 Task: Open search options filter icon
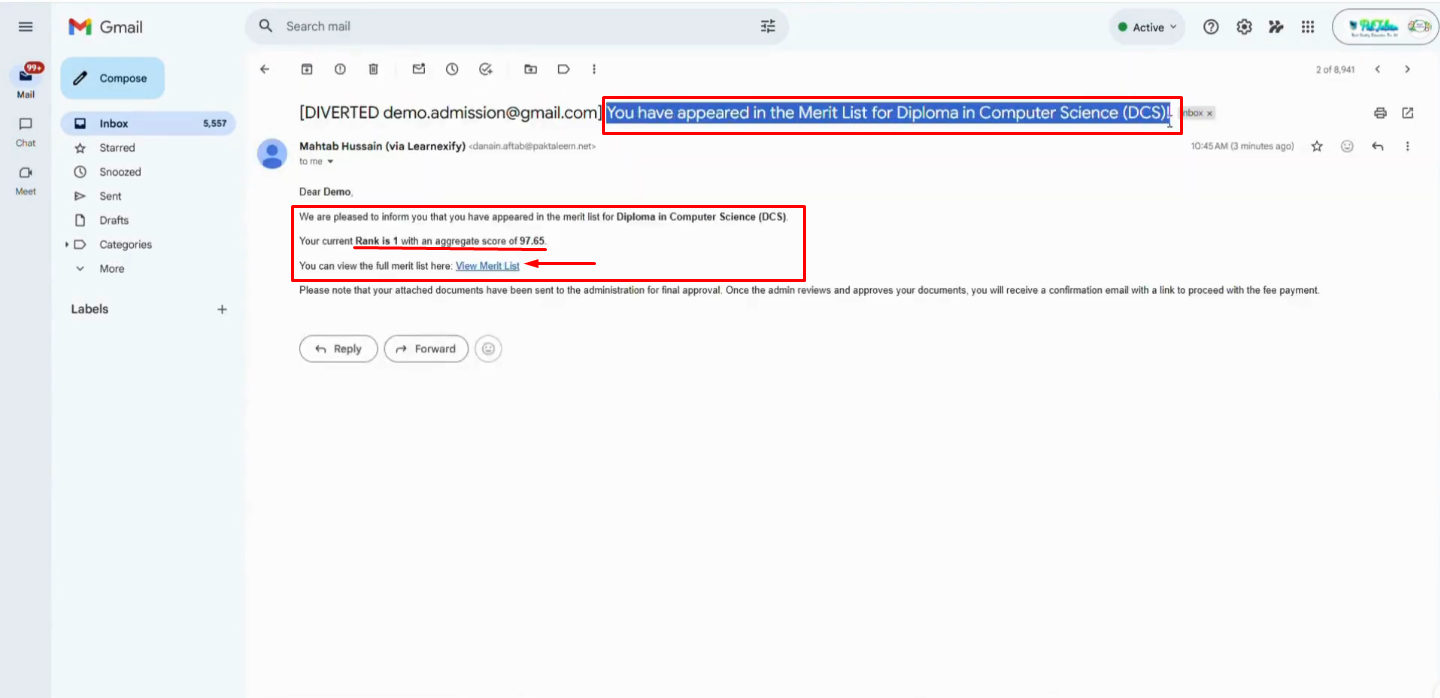coord(768,27)
